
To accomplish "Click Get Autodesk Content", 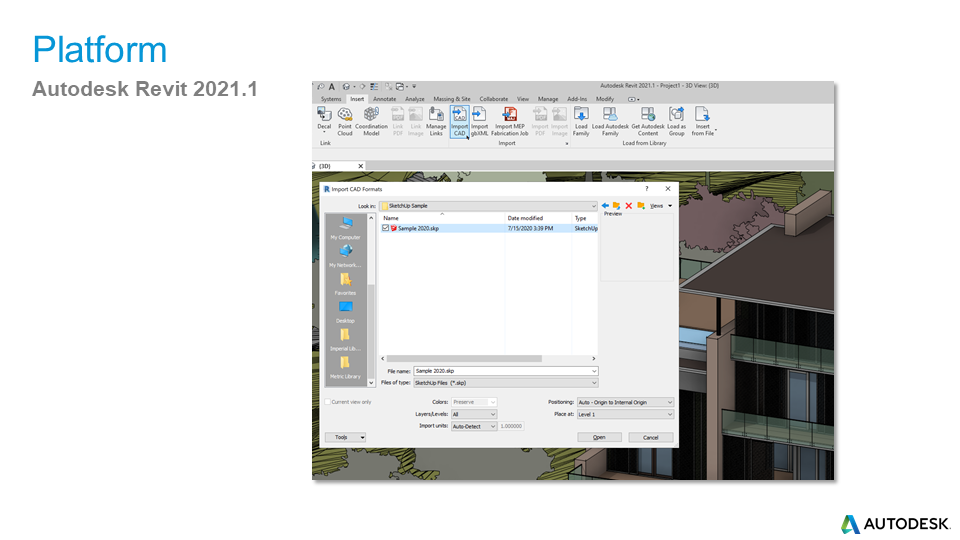I will (648, 121).
